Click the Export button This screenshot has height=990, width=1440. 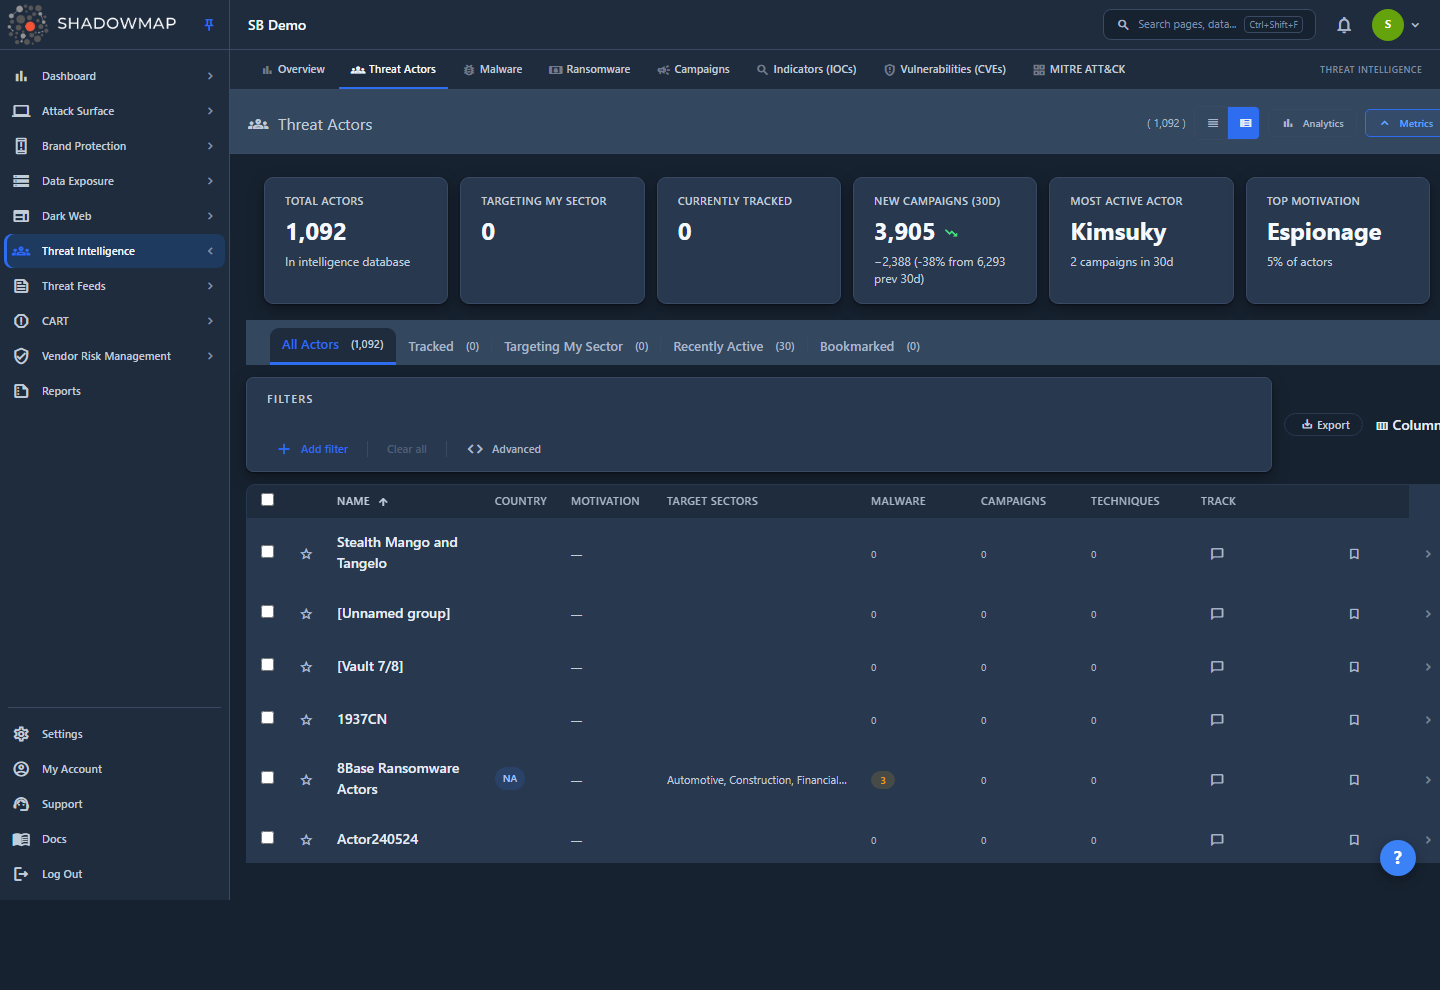click(1324, 425)
